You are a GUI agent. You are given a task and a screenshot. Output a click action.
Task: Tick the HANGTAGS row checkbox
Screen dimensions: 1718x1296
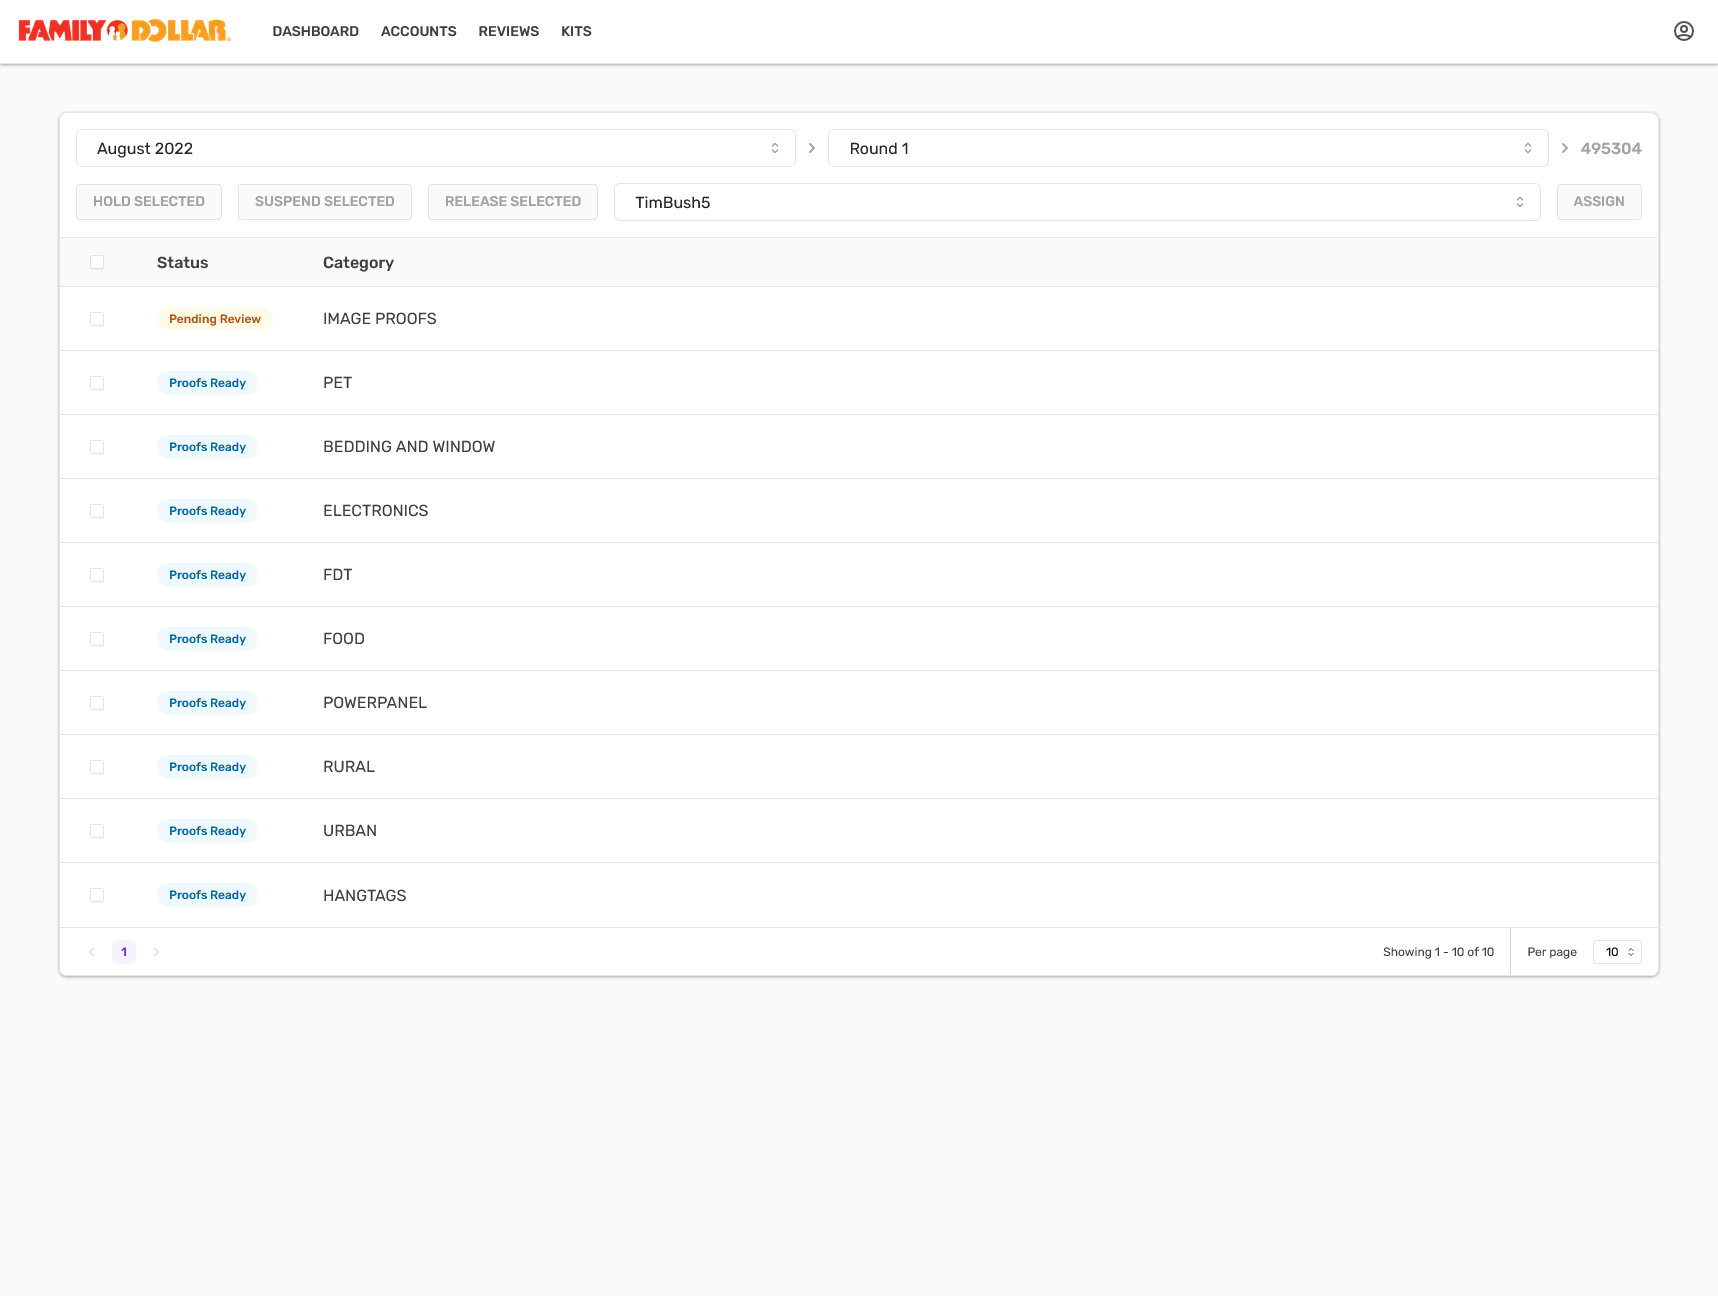tap(97, 895)
